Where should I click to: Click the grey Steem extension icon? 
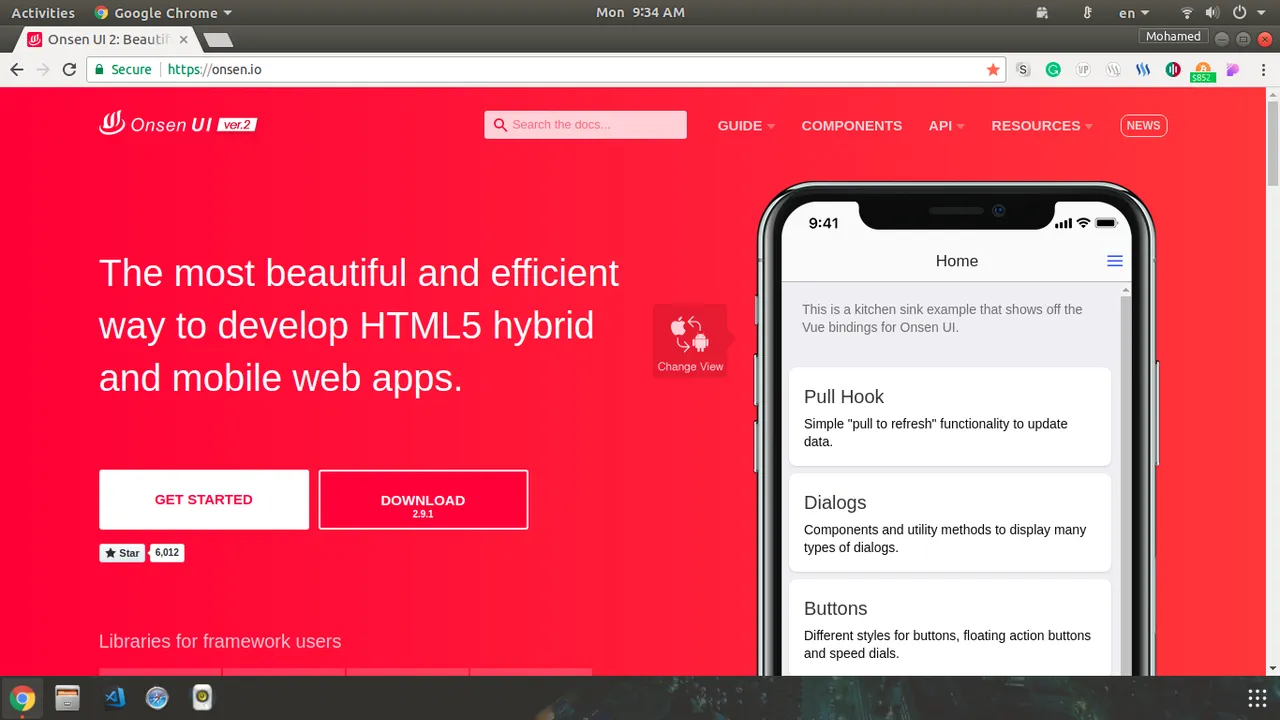(1113, 70)
